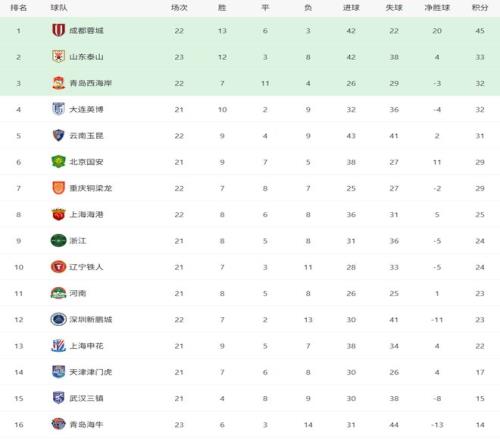This screenshot has height=440, width=500.
Task: Click the 天津津门虎 team name
Action: tap(90, 372)
